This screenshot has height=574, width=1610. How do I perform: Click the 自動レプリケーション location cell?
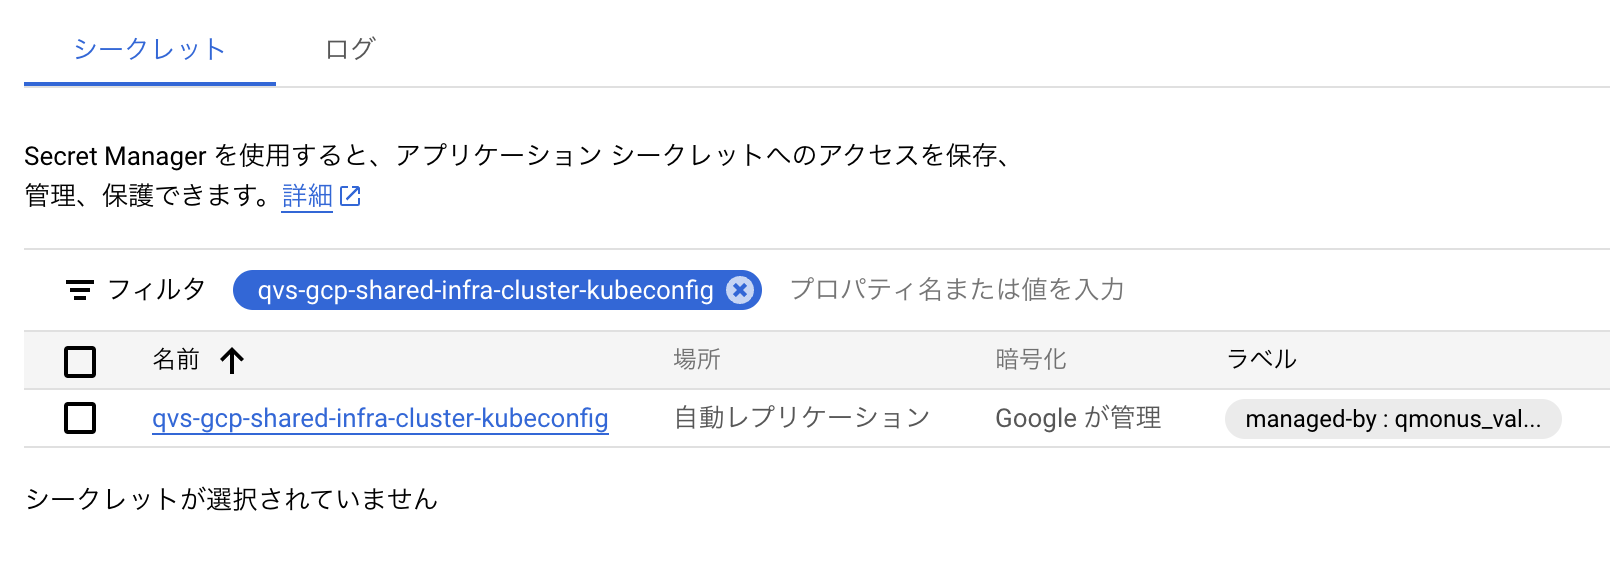802,418
